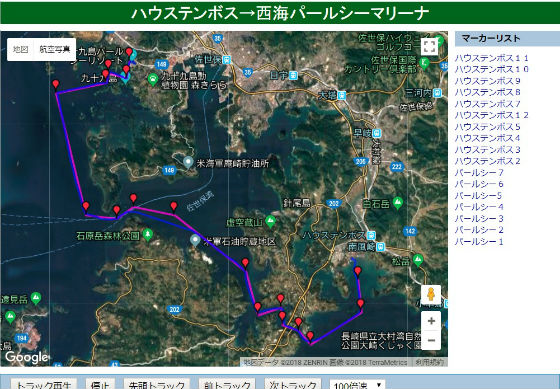
Task: Click 九十九島動植物園 森きらら icon
Action: point(153,79)
